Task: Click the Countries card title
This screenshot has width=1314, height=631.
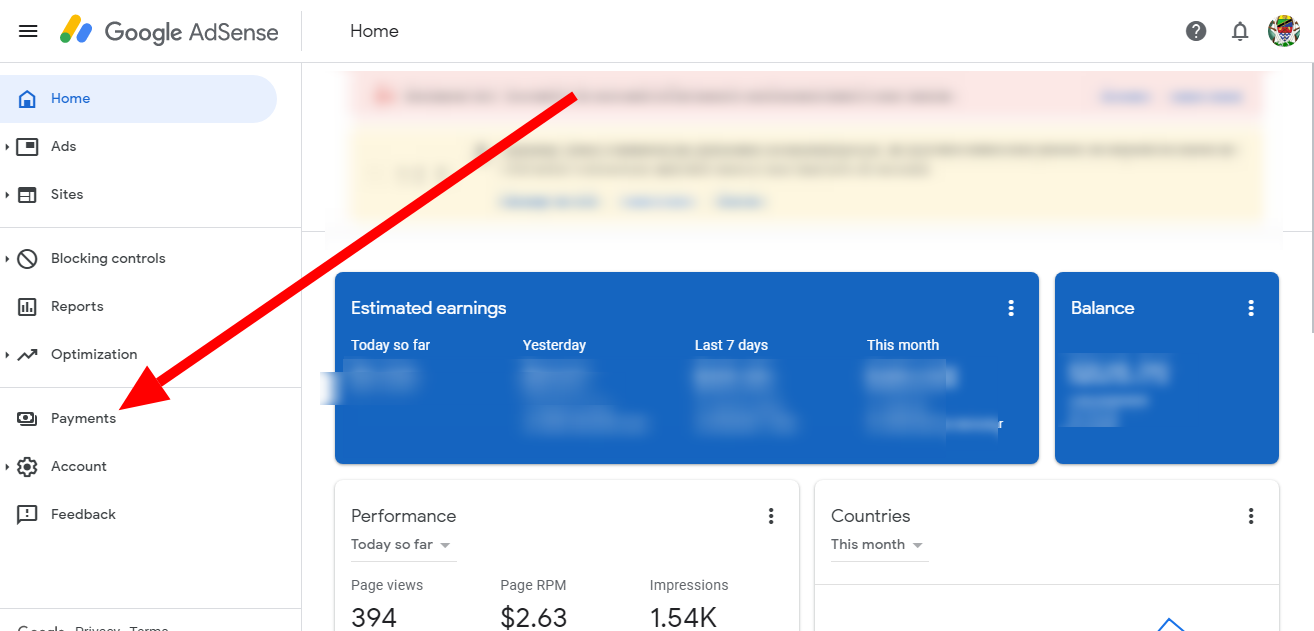Action: (871, 516)
